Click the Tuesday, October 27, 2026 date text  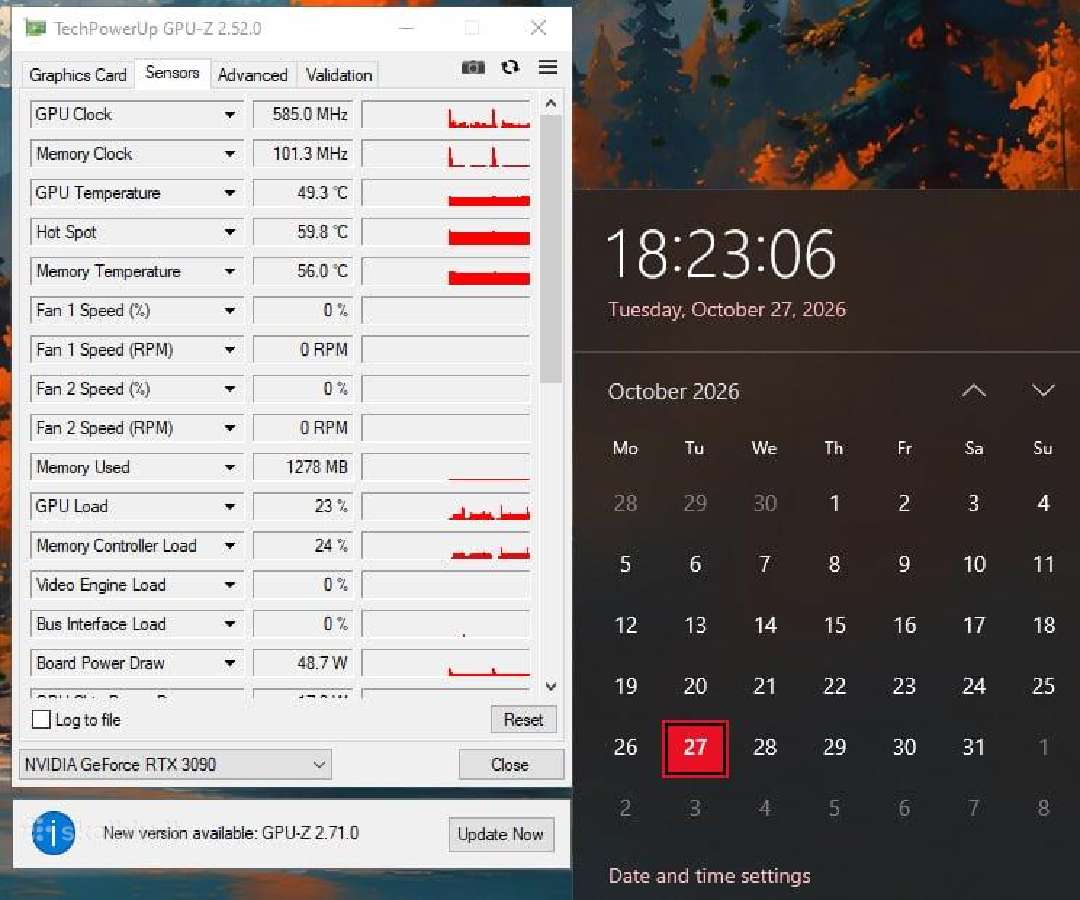(727, 309)
